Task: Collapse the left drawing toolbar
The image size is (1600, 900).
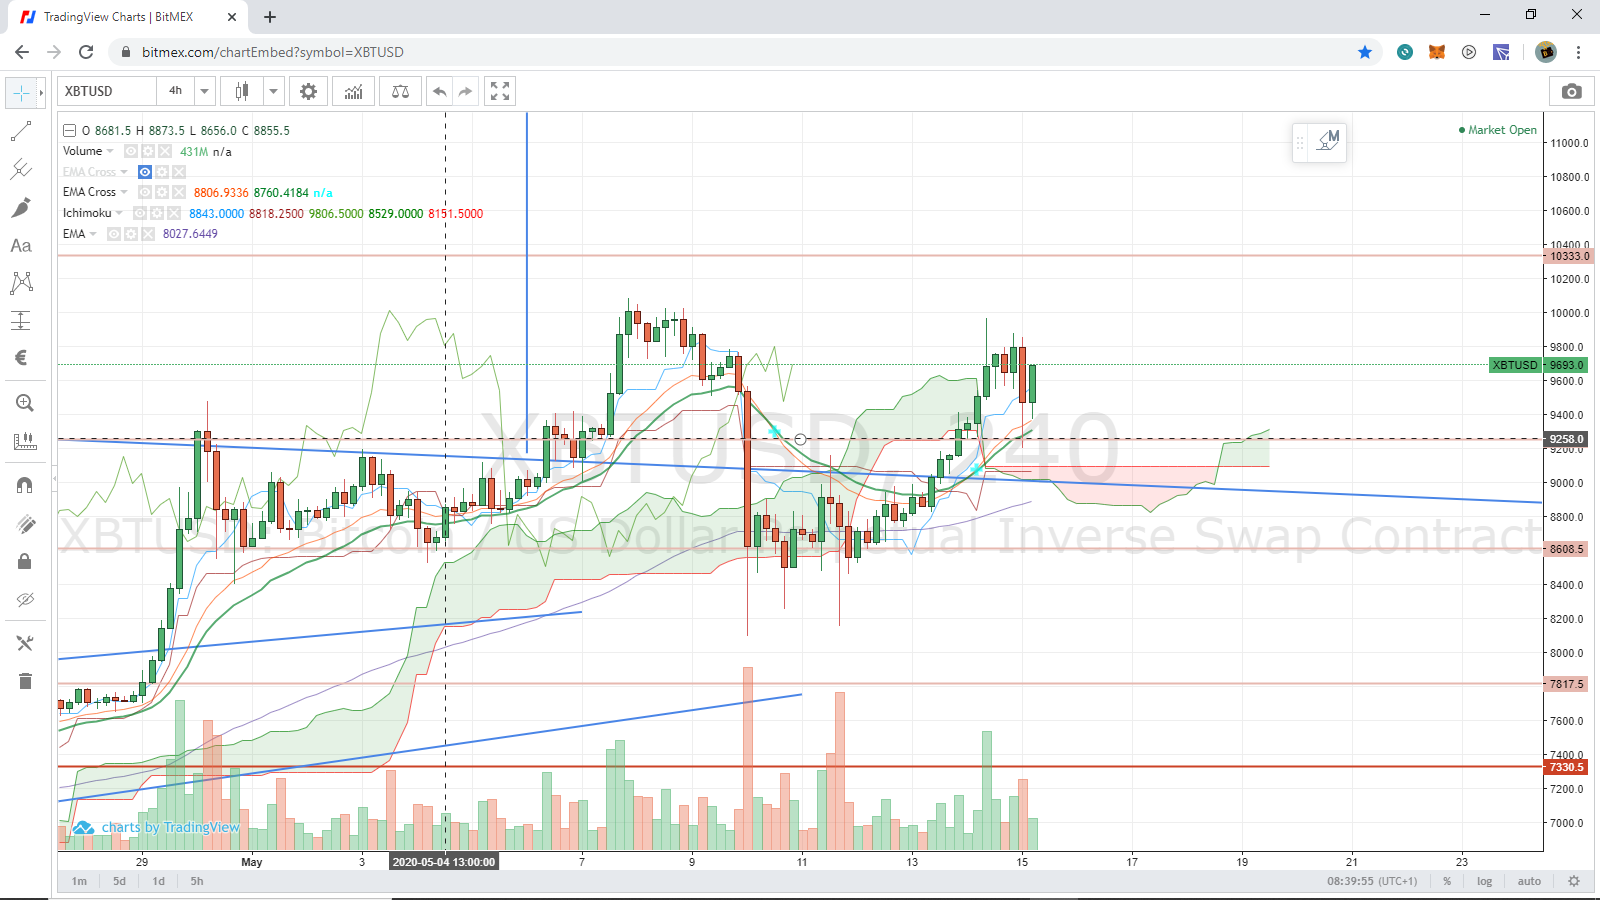Action: coord(55,480)
